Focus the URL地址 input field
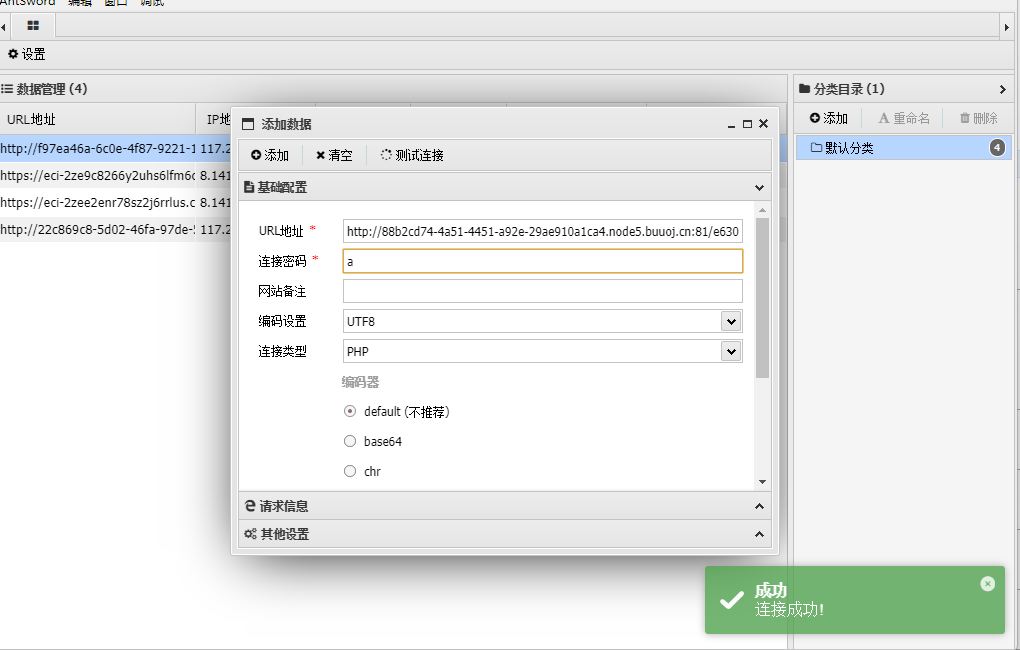 [543, 231]
